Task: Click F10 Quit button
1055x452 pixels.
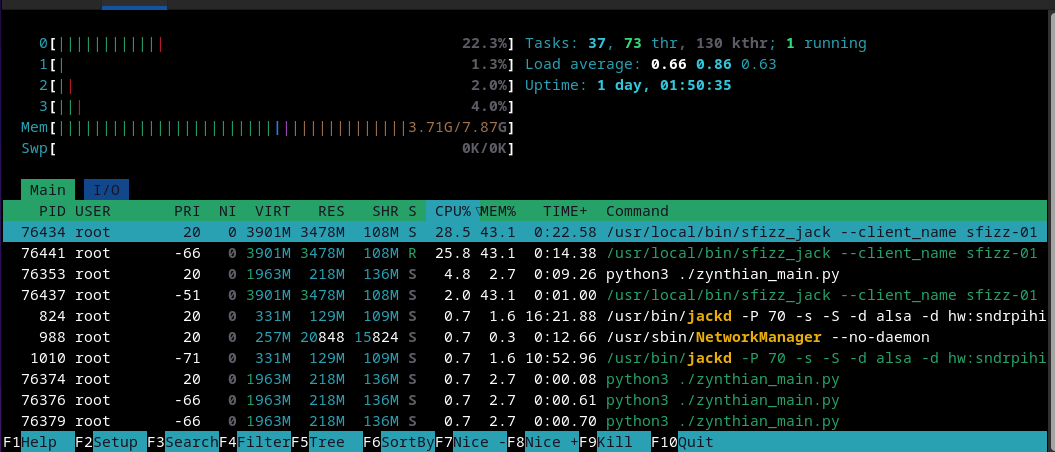Action: (690, 442)
